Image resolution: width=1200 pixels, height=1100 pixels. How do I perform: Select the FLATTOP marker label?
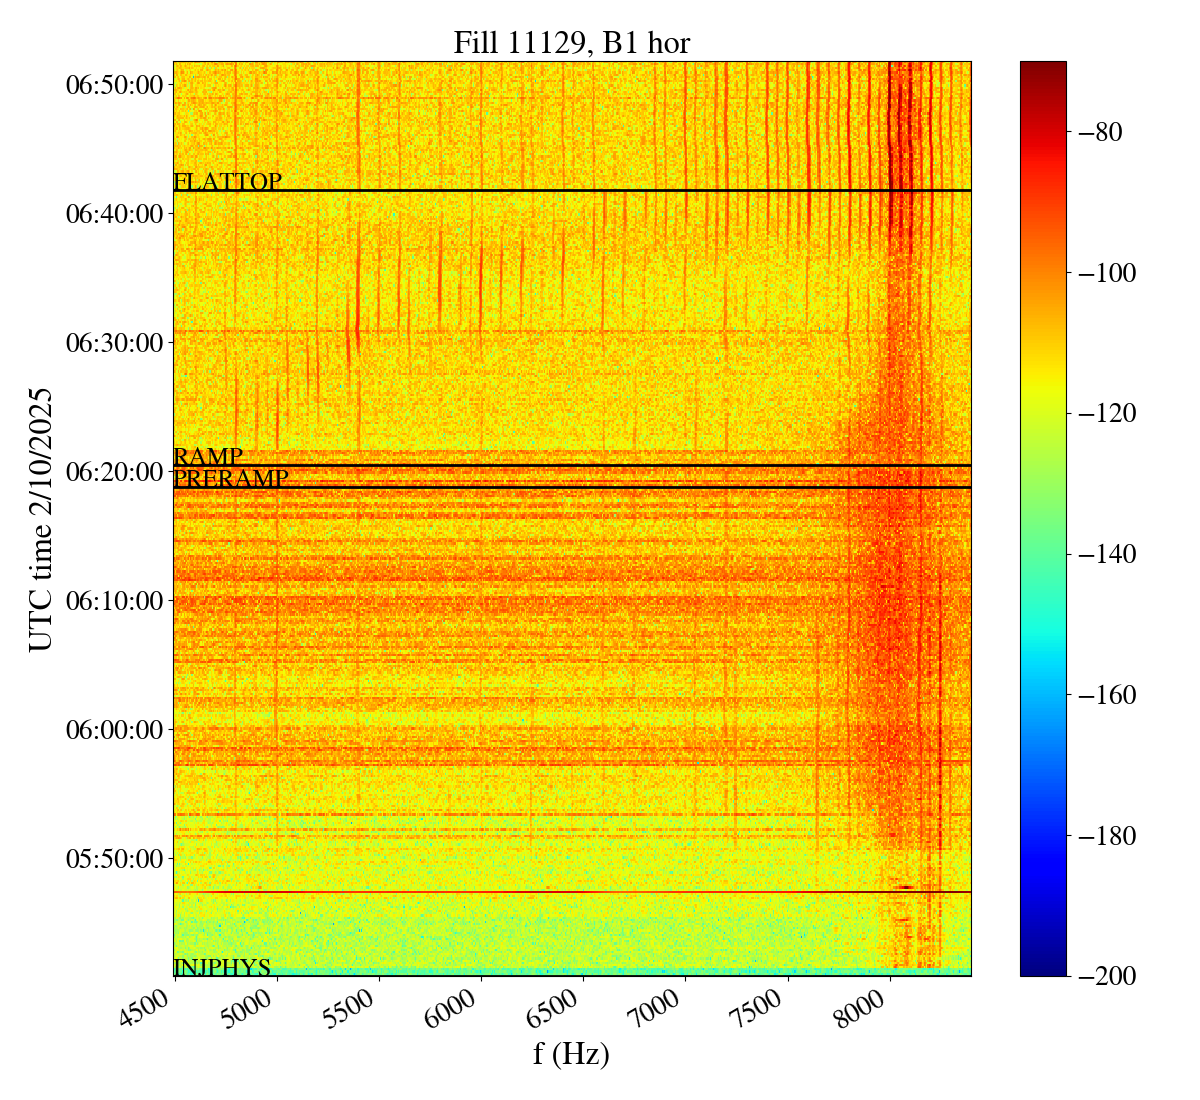(x=227, y=181)
